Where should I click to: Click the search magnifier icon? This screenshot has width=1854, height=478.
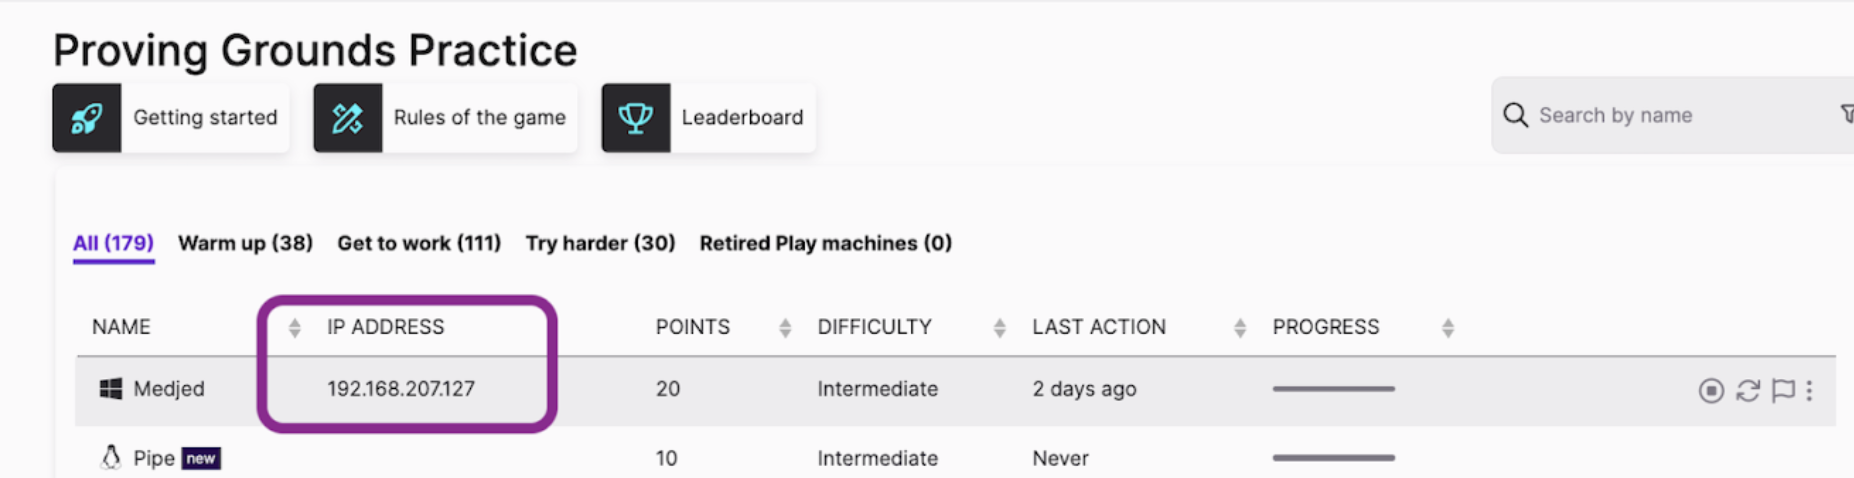(1516, 115)
